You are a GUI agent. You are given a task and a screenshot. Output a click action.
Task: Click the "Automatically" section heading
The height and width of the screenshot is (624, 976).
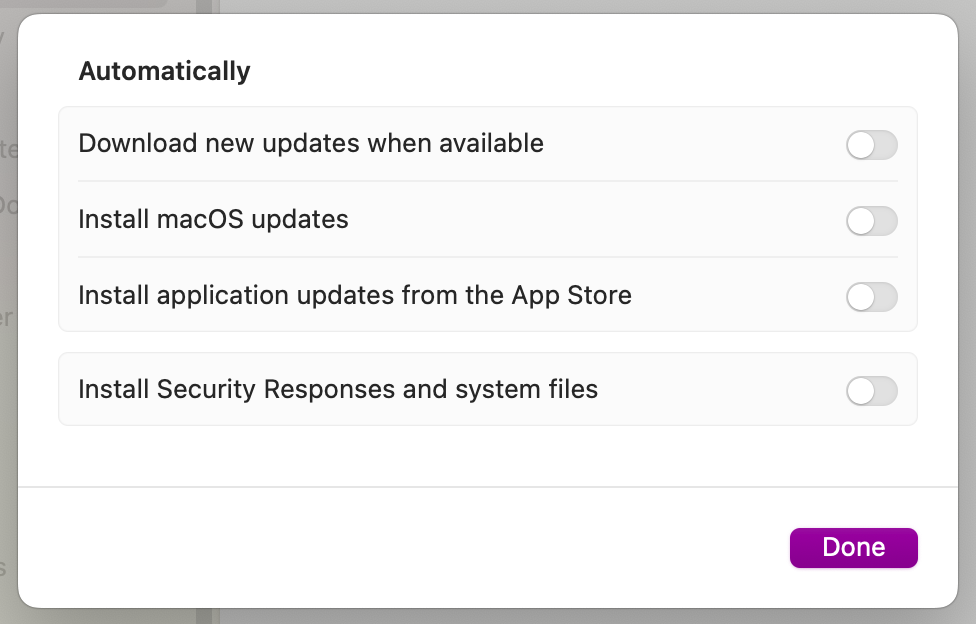click(x=164, y=72)
